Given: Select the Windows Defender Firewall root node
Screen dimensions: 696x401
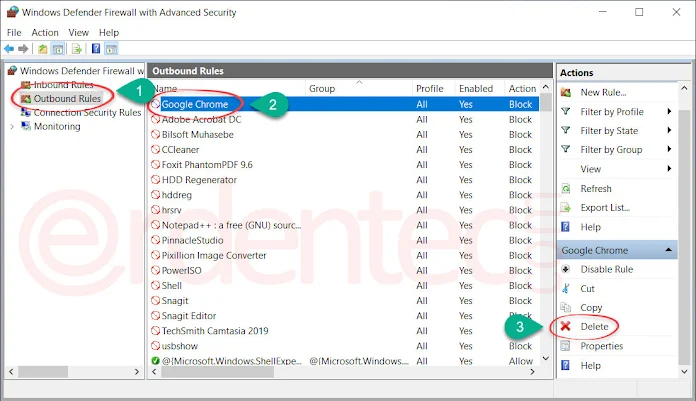Looking at the screenshot, I should 82,71.
